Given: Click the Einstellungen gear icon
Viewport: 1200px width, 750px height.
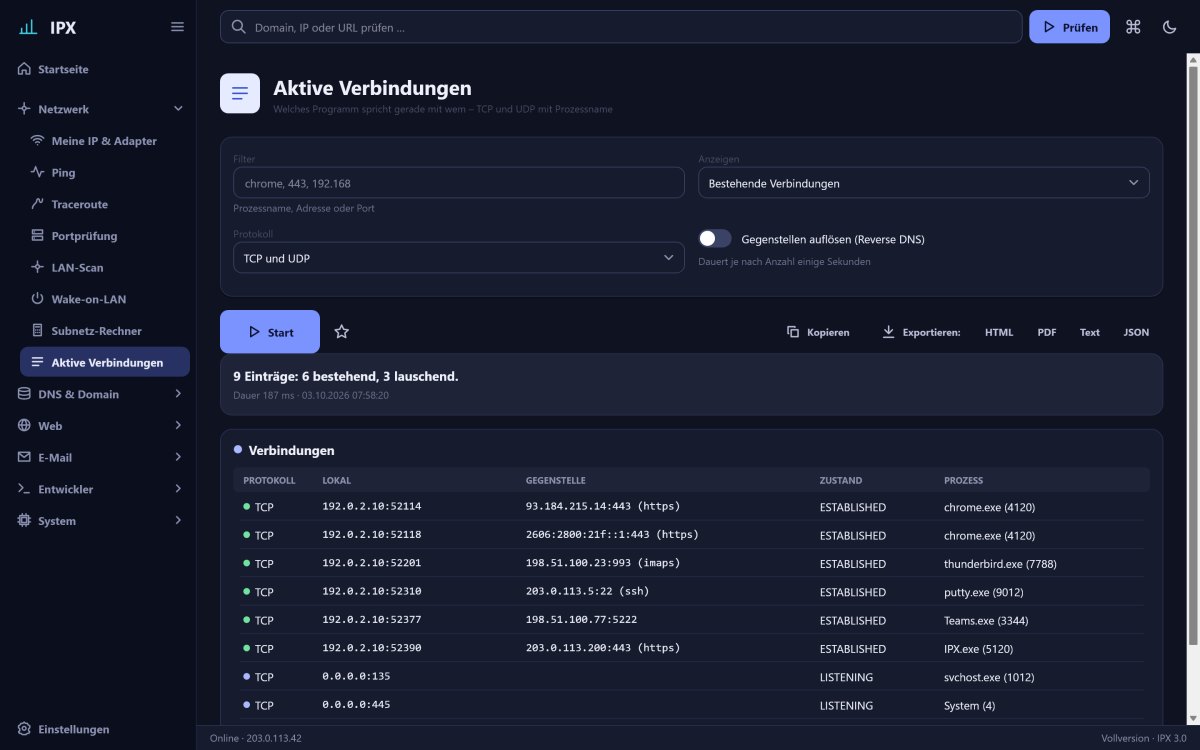Looking at the screenshot, I should point(25,729).
